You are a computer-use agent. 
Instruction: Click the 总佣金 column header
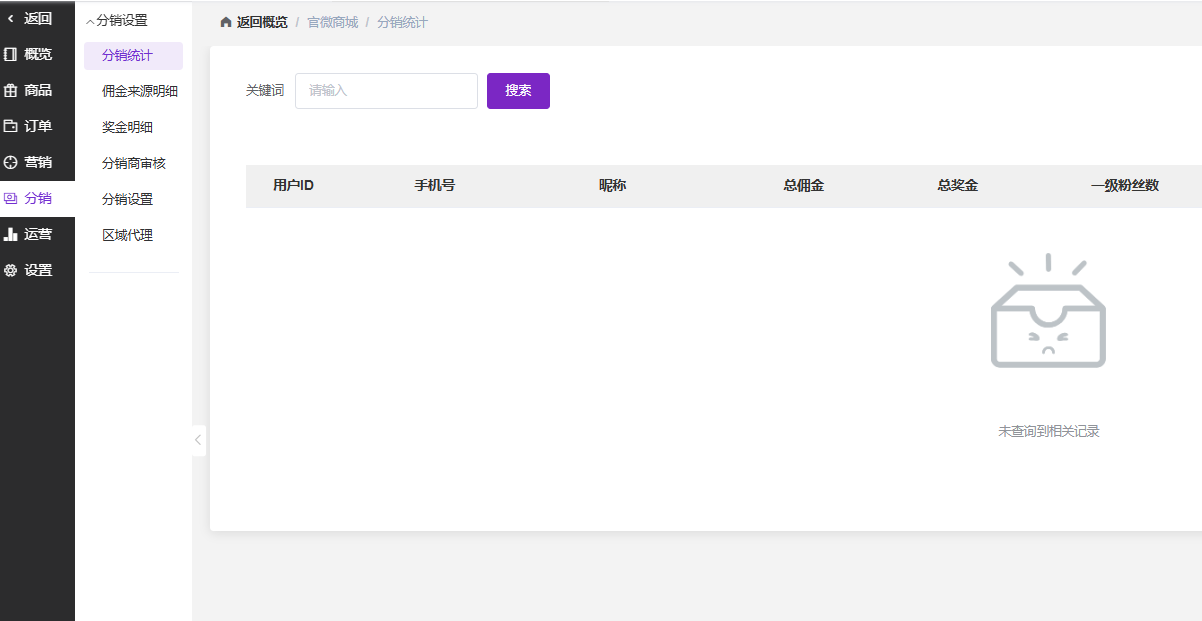803,186
